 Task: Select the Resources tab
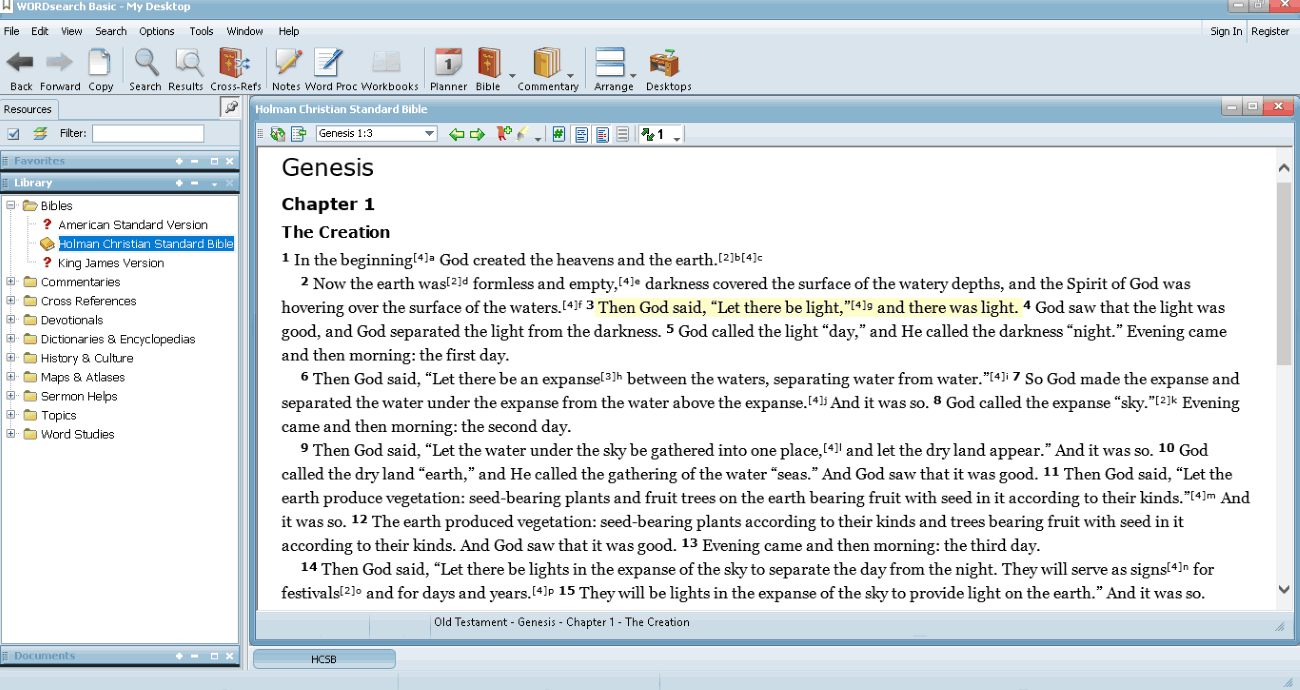coord(27,109)
